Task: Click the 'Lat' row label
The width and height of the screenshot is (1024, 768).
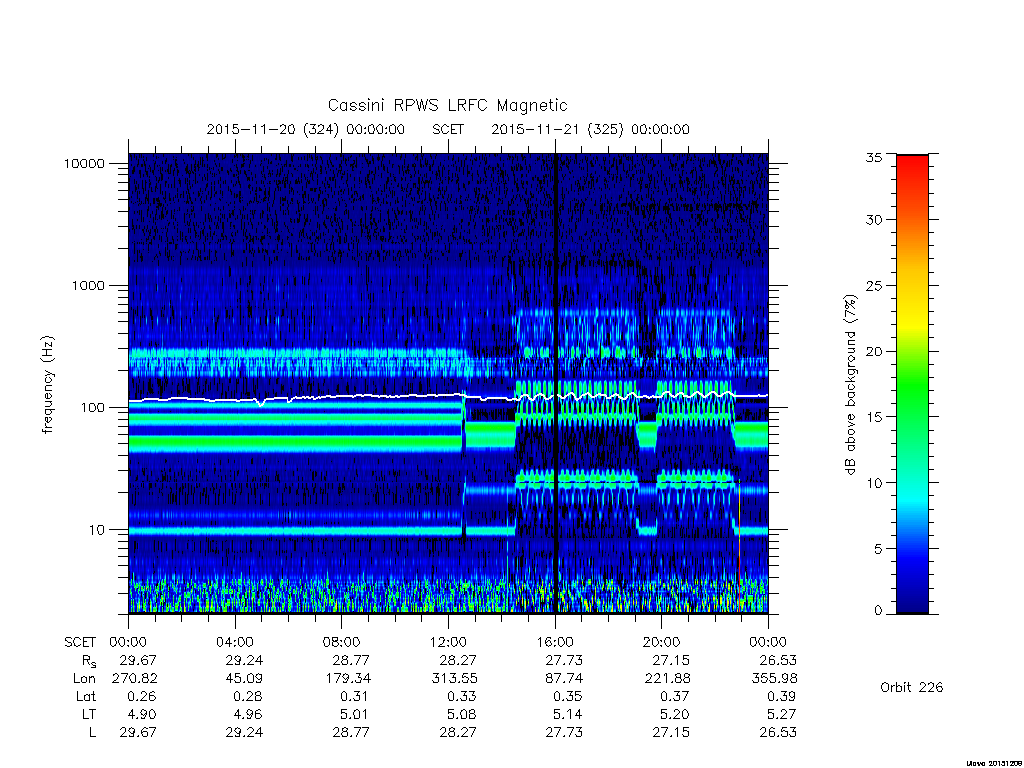Action: [x=86, y=696]
